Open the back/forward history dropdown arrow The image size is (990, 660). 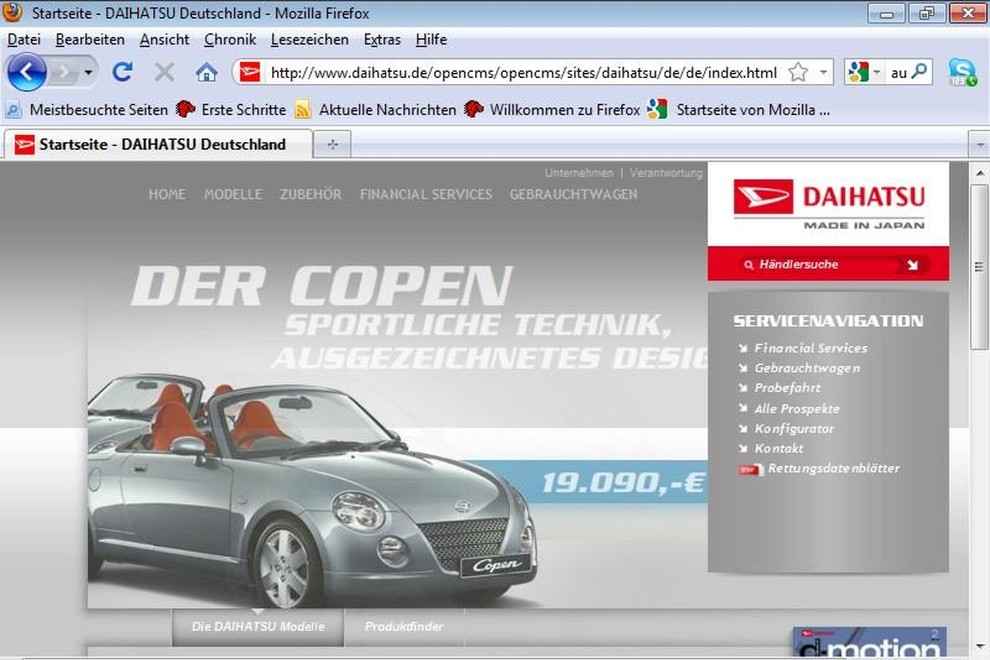coord(88,73)
